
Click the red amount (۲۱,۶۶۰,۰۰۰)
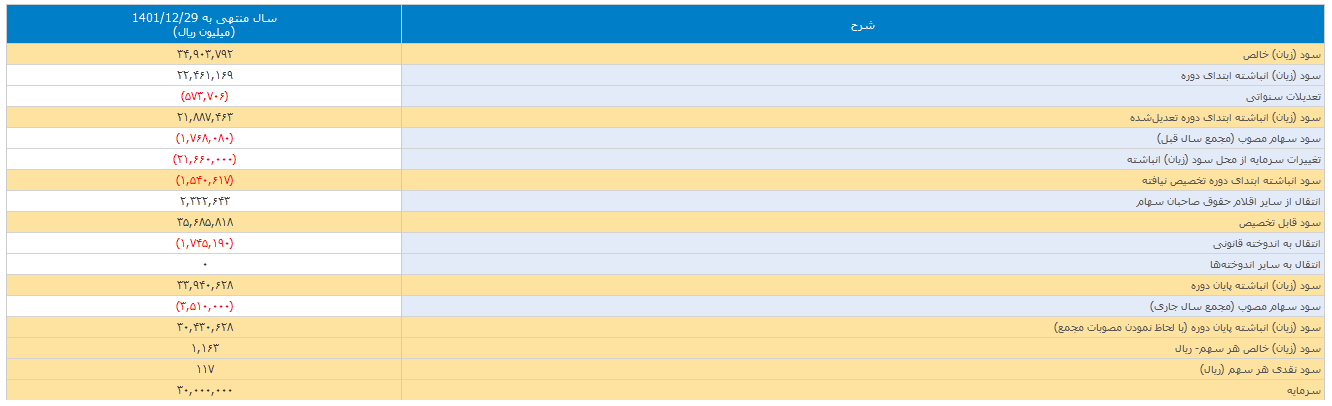204,159
